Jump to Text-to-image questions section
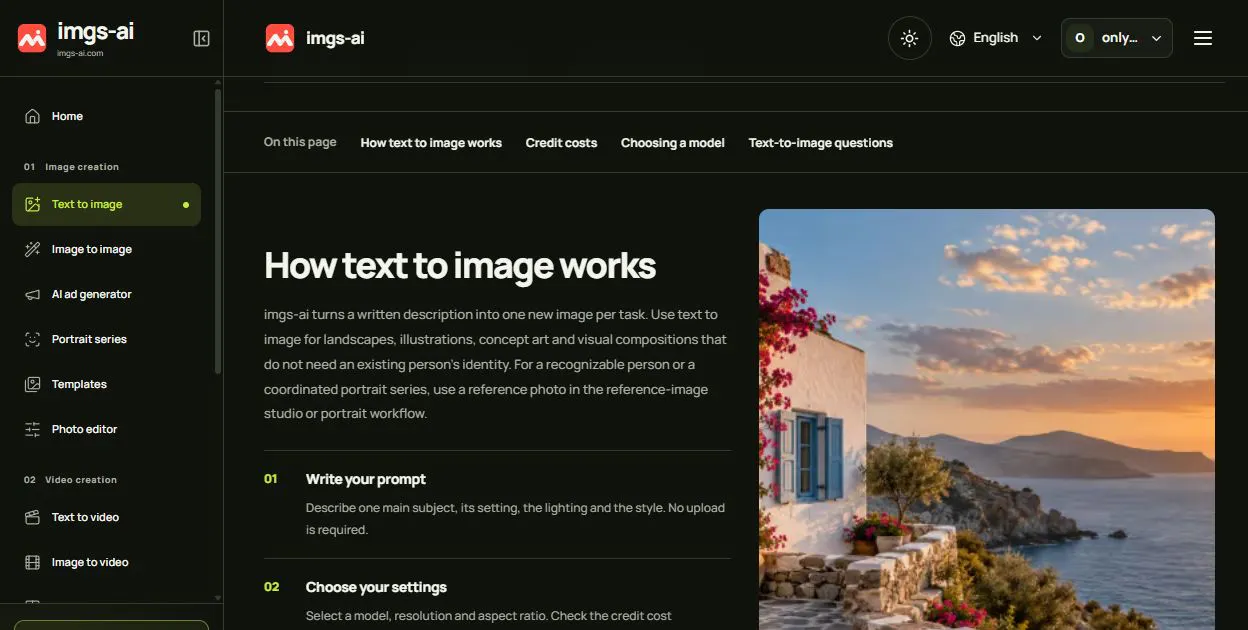The image size is (1248, 630). pyautogui.click(x=820, y=143)
